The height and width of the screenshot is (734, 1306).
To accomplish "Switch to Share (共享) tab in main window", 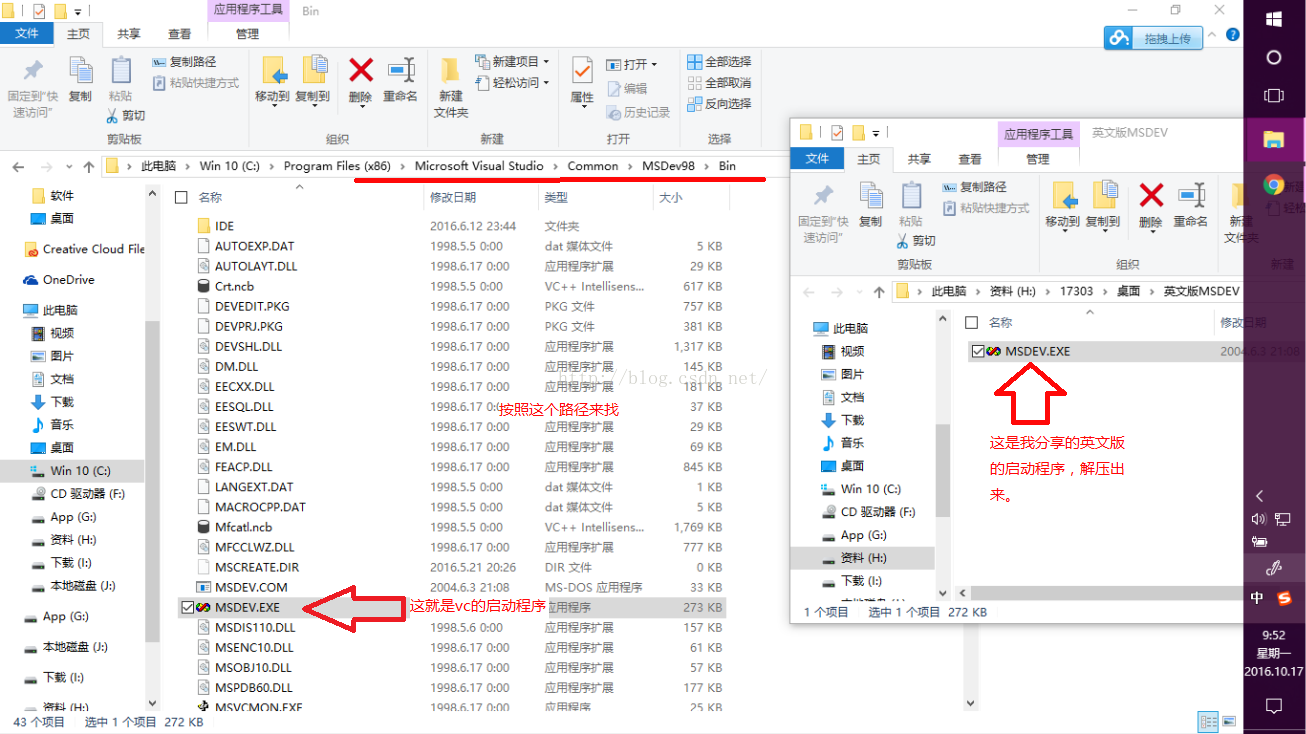I will tap(129, 34).
